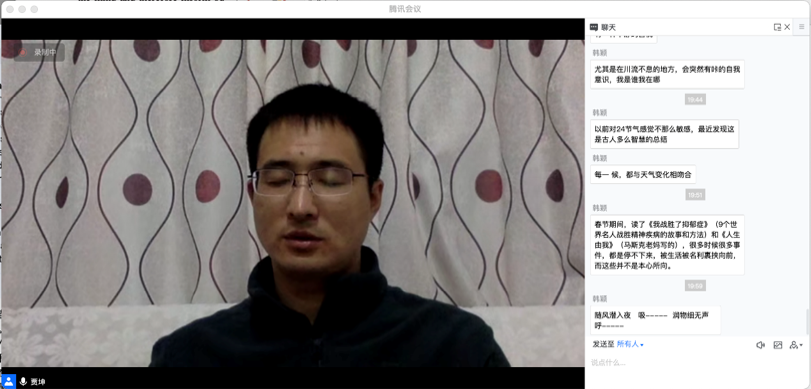The image size is (811, 389).
Task: Click the blue participant avatar icon for 贾坤
Action: tap(9, 382)
